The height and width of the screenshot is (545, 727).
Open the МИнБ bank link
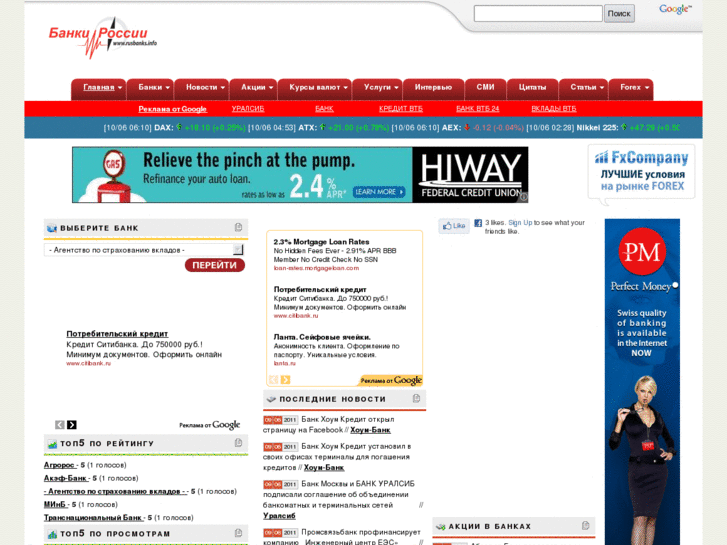click(55, 504)
